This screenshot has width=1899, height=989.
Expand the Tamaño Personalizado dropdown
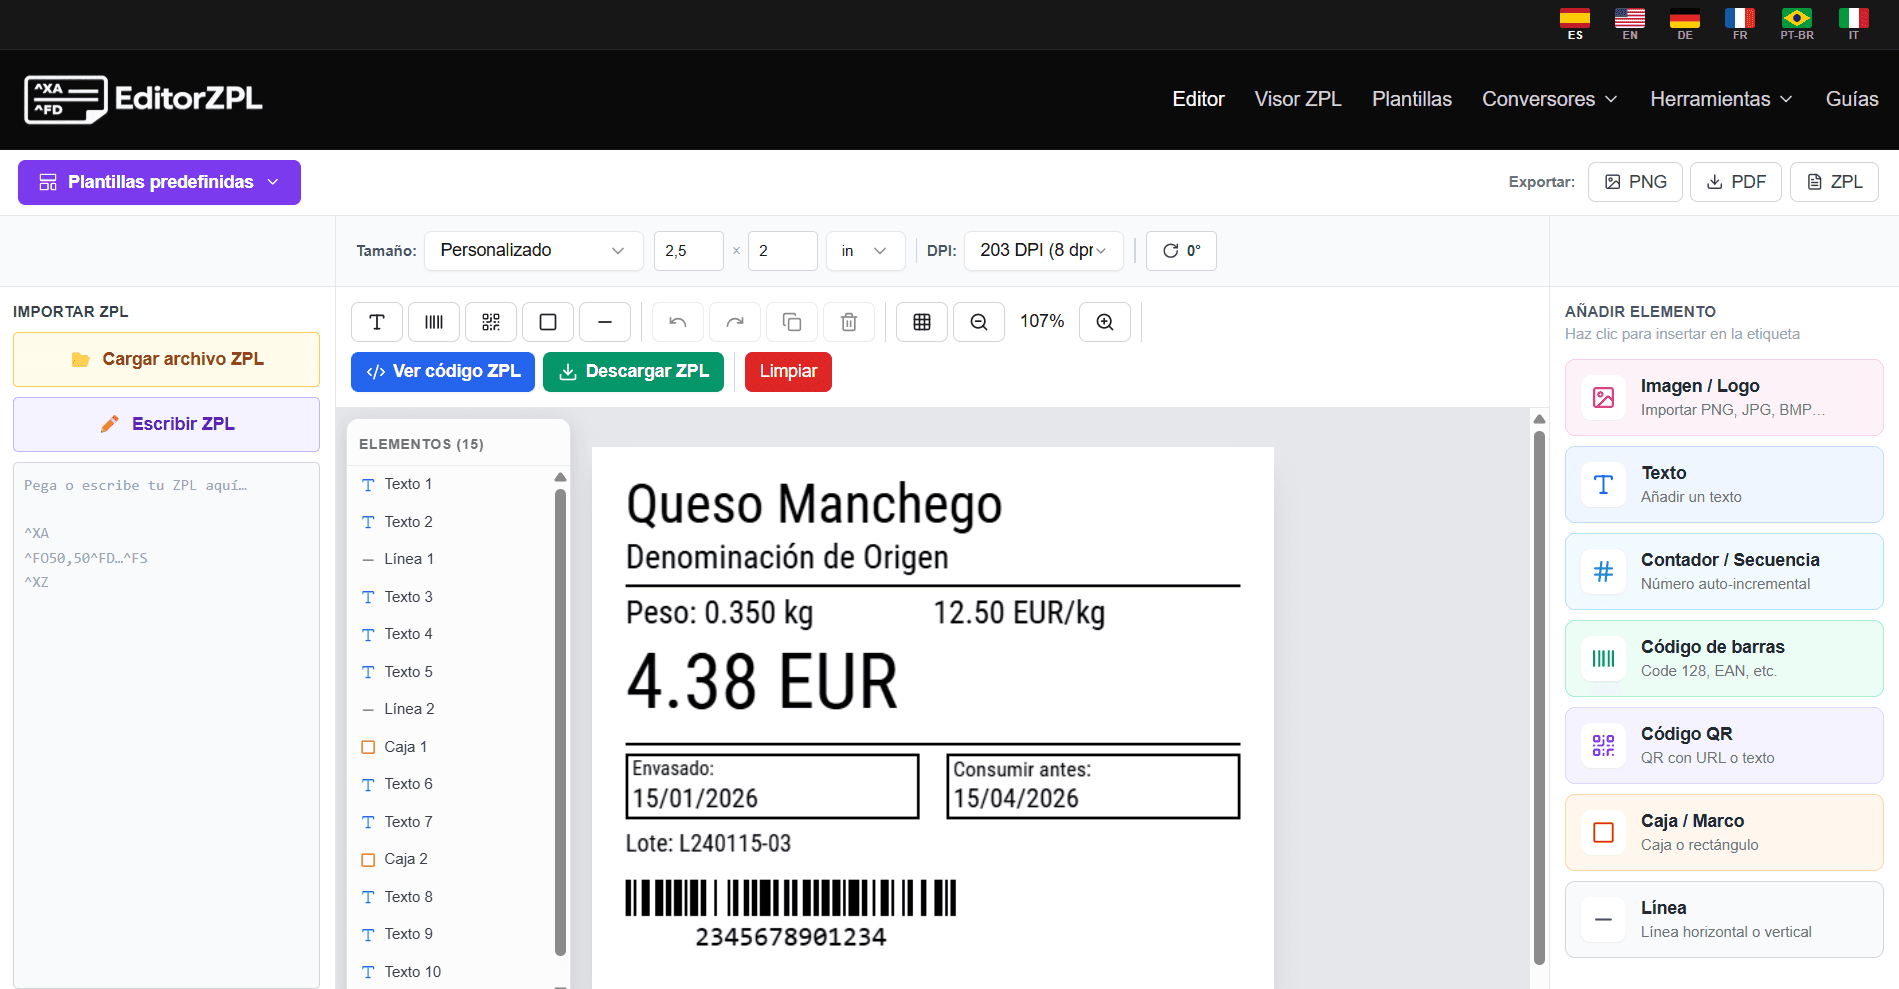(534, 251)
